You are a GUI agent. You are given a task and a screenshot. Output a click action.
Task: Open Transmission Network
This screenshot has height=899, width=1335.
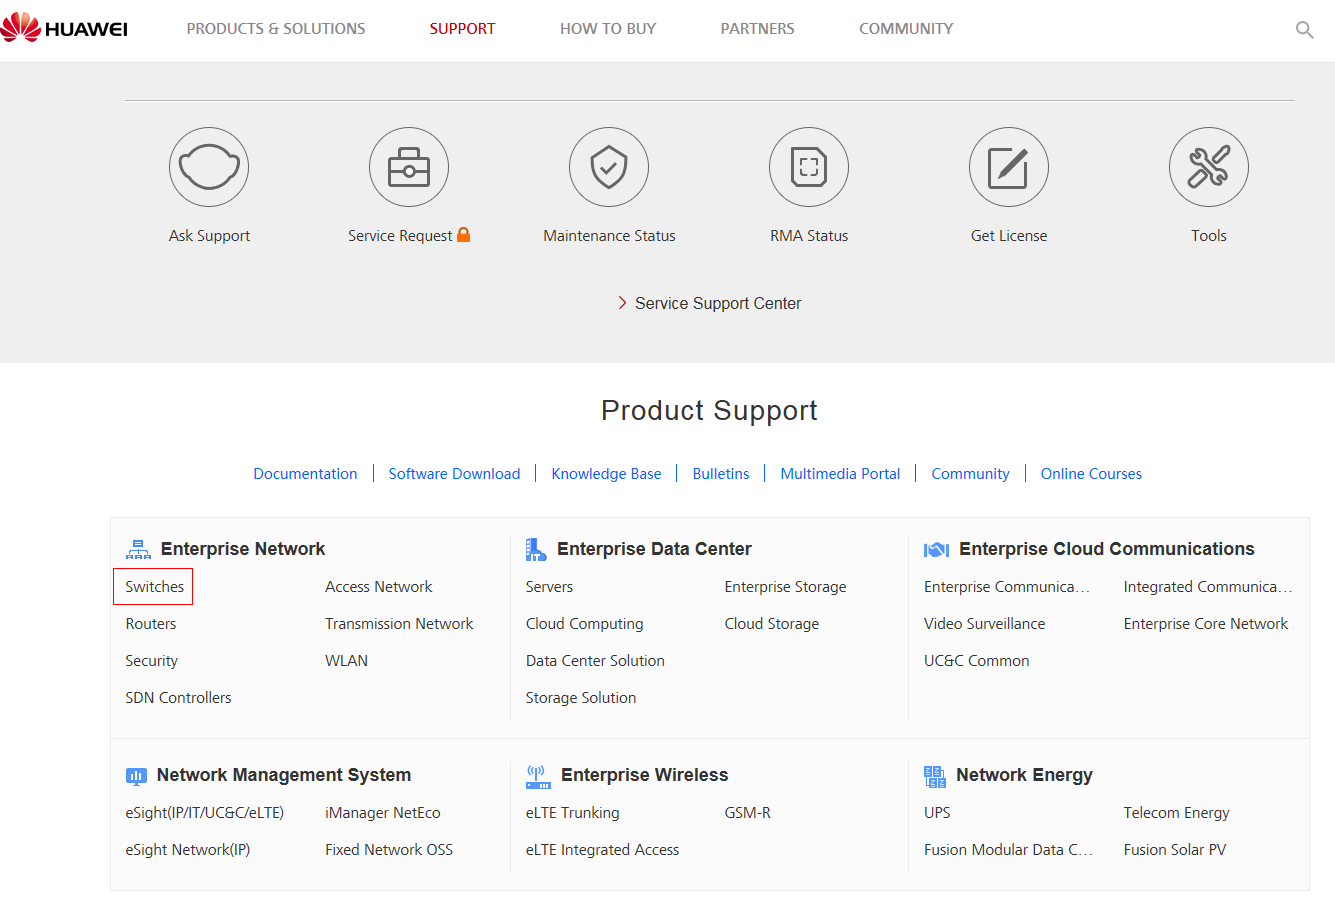pyautogui.click(x=399, y=624)
